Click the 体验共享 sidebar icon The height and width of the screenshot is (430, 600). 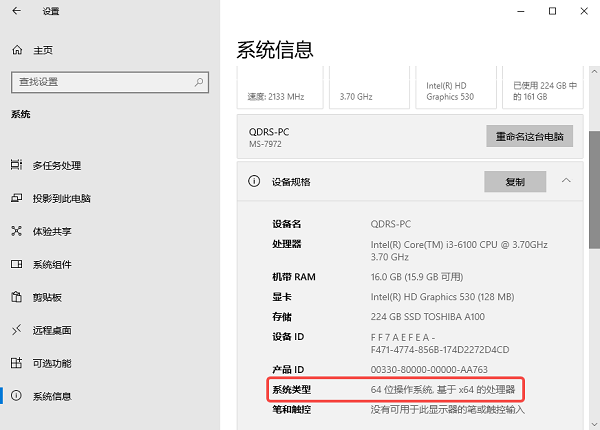[x=16, y=231]
